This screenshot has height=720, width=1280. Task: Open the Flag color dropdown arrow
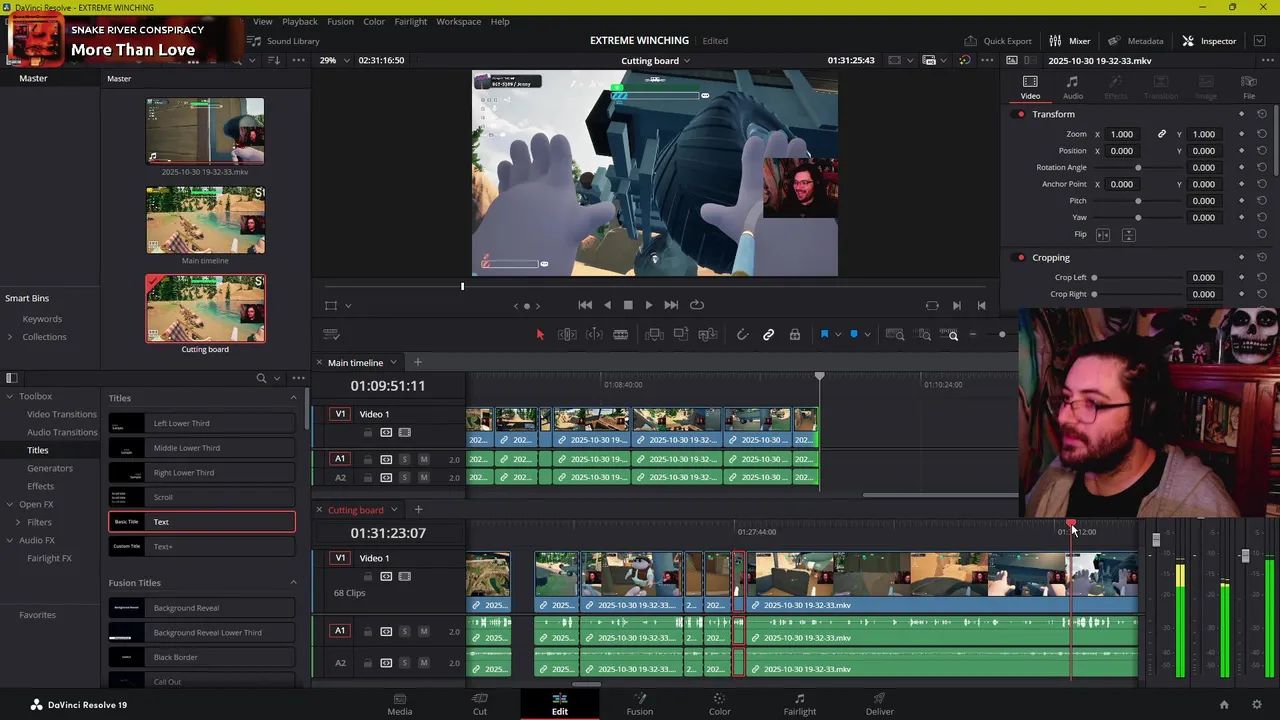coord(838,335)
